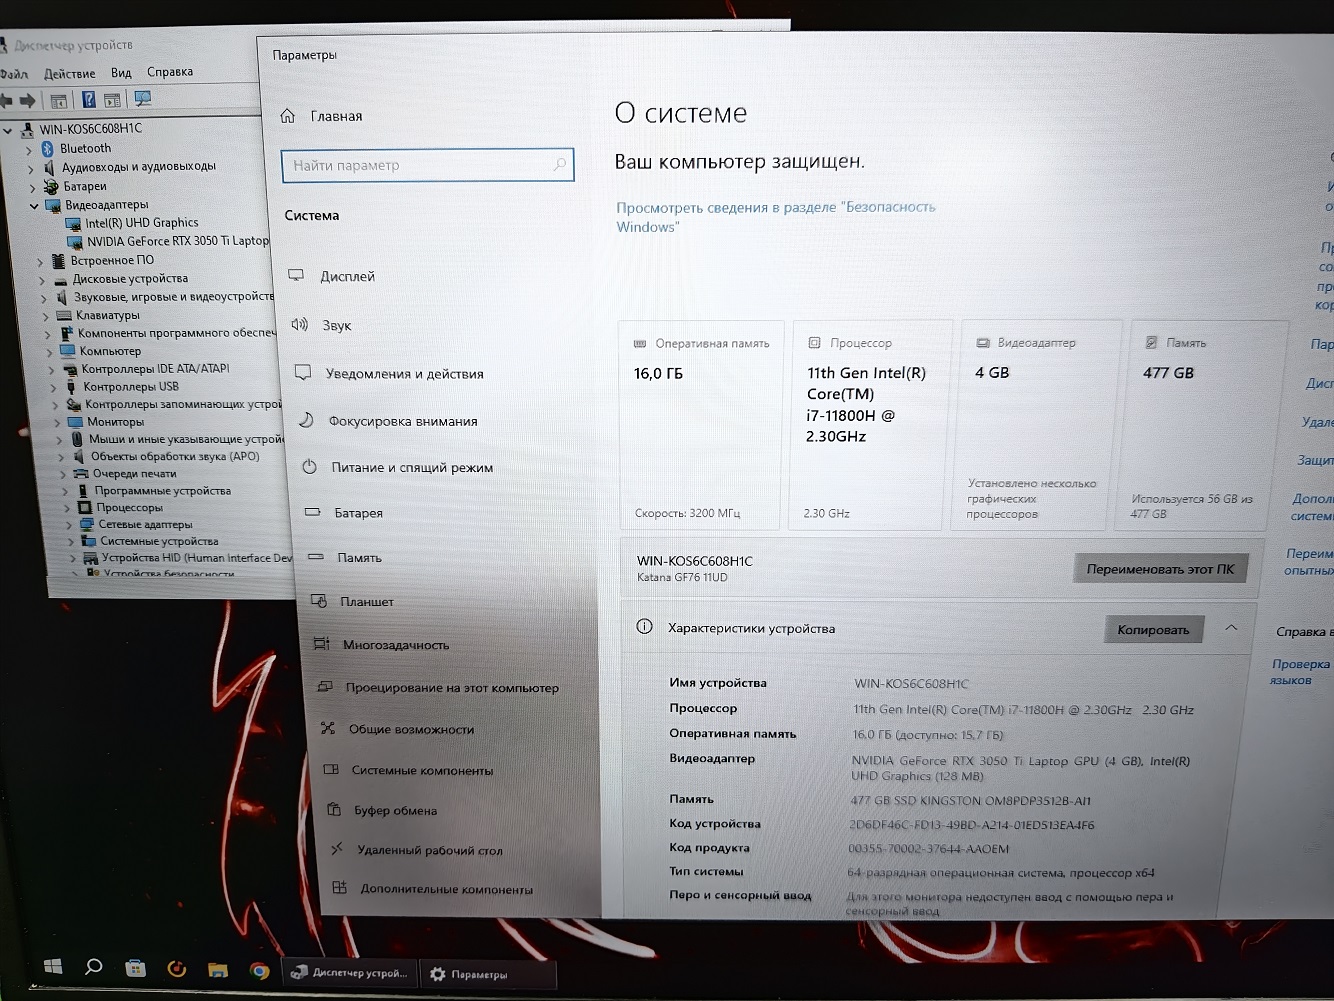Select Системные устройства in device tree

pos(159,542)
